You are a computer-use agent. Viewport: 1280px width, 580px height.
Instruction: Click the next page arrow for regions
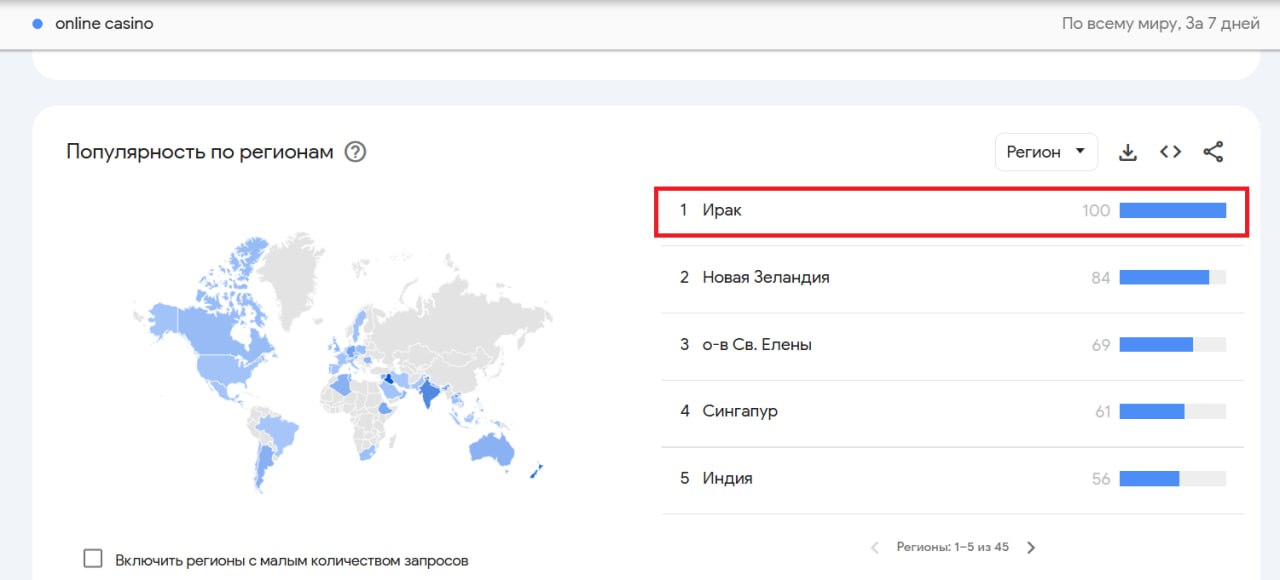click(1031, 547)
